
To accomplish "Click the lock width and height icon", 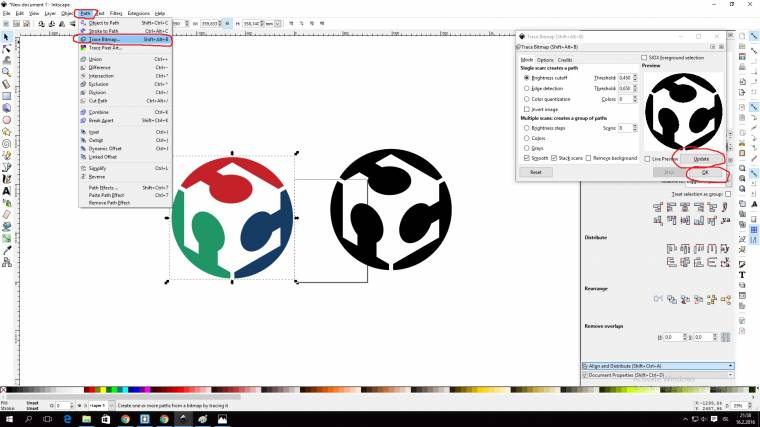I will (227, 23).
